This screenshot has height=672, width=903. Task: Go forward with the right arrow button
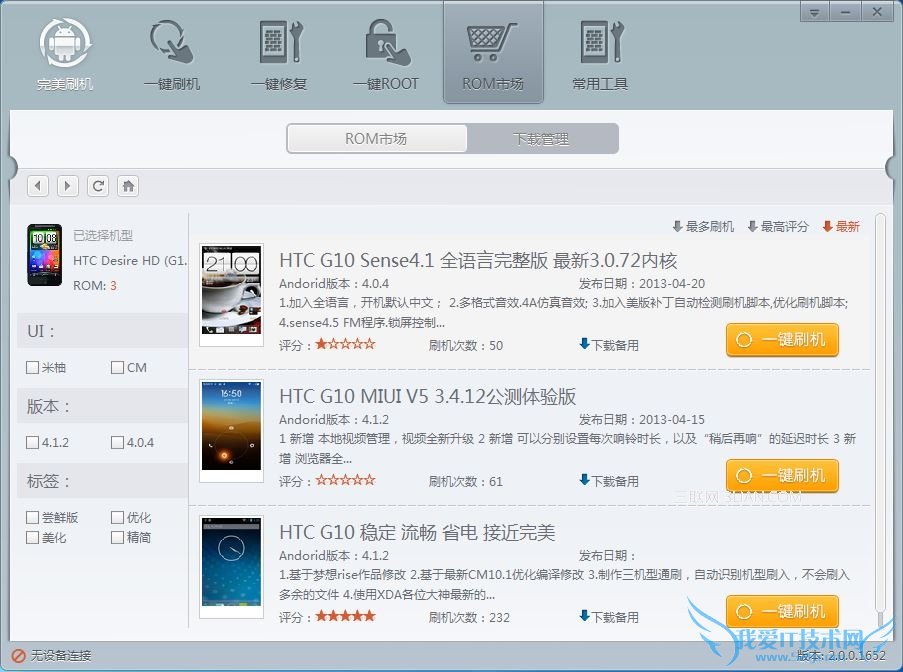[67, 186]
